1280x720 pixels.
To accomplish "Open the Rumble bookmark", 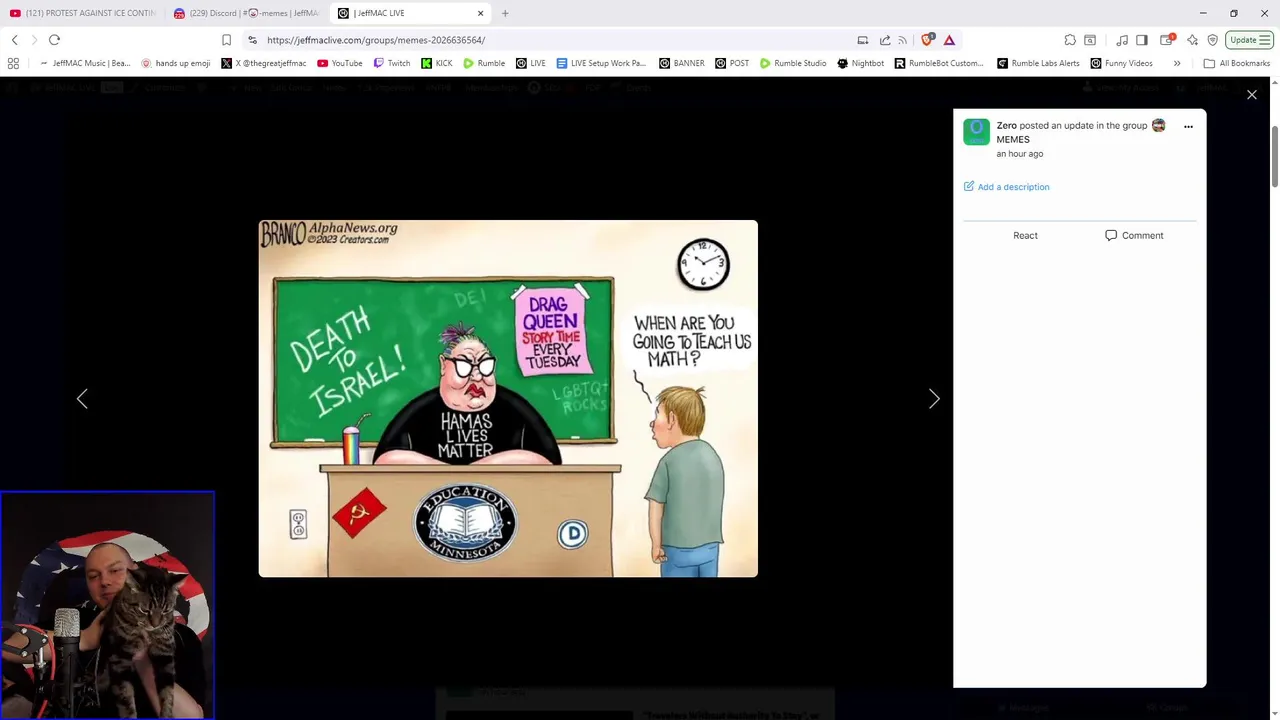I will pos(484,63).
